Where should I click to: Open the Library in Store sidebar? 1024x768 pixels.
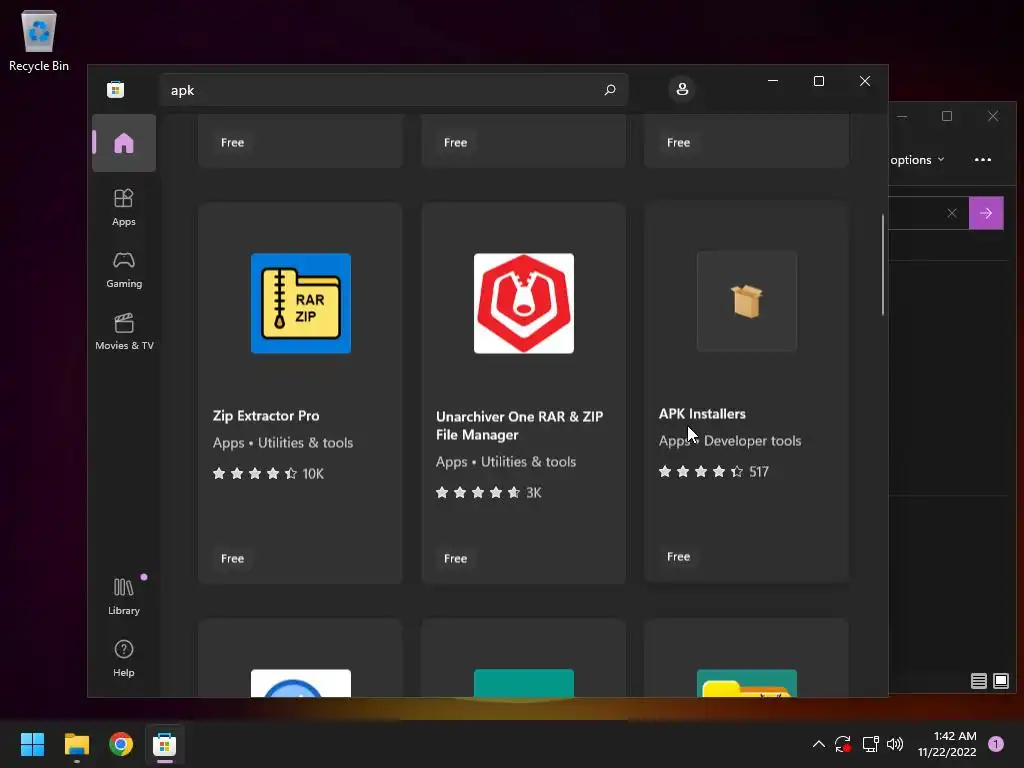(x=123, y=596)
